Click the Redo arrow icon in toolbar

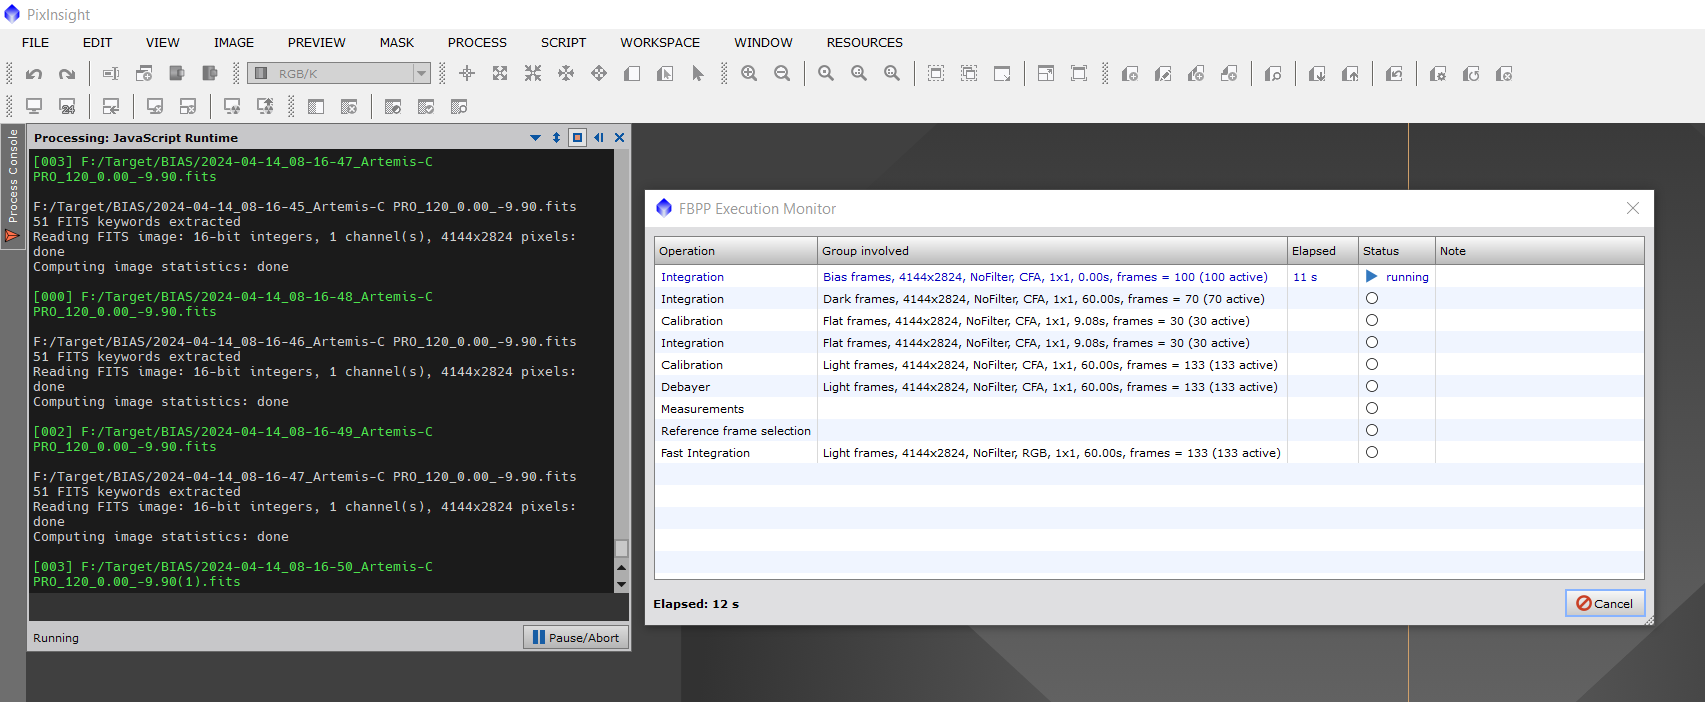pyautogui.click(x=67, y=74)
